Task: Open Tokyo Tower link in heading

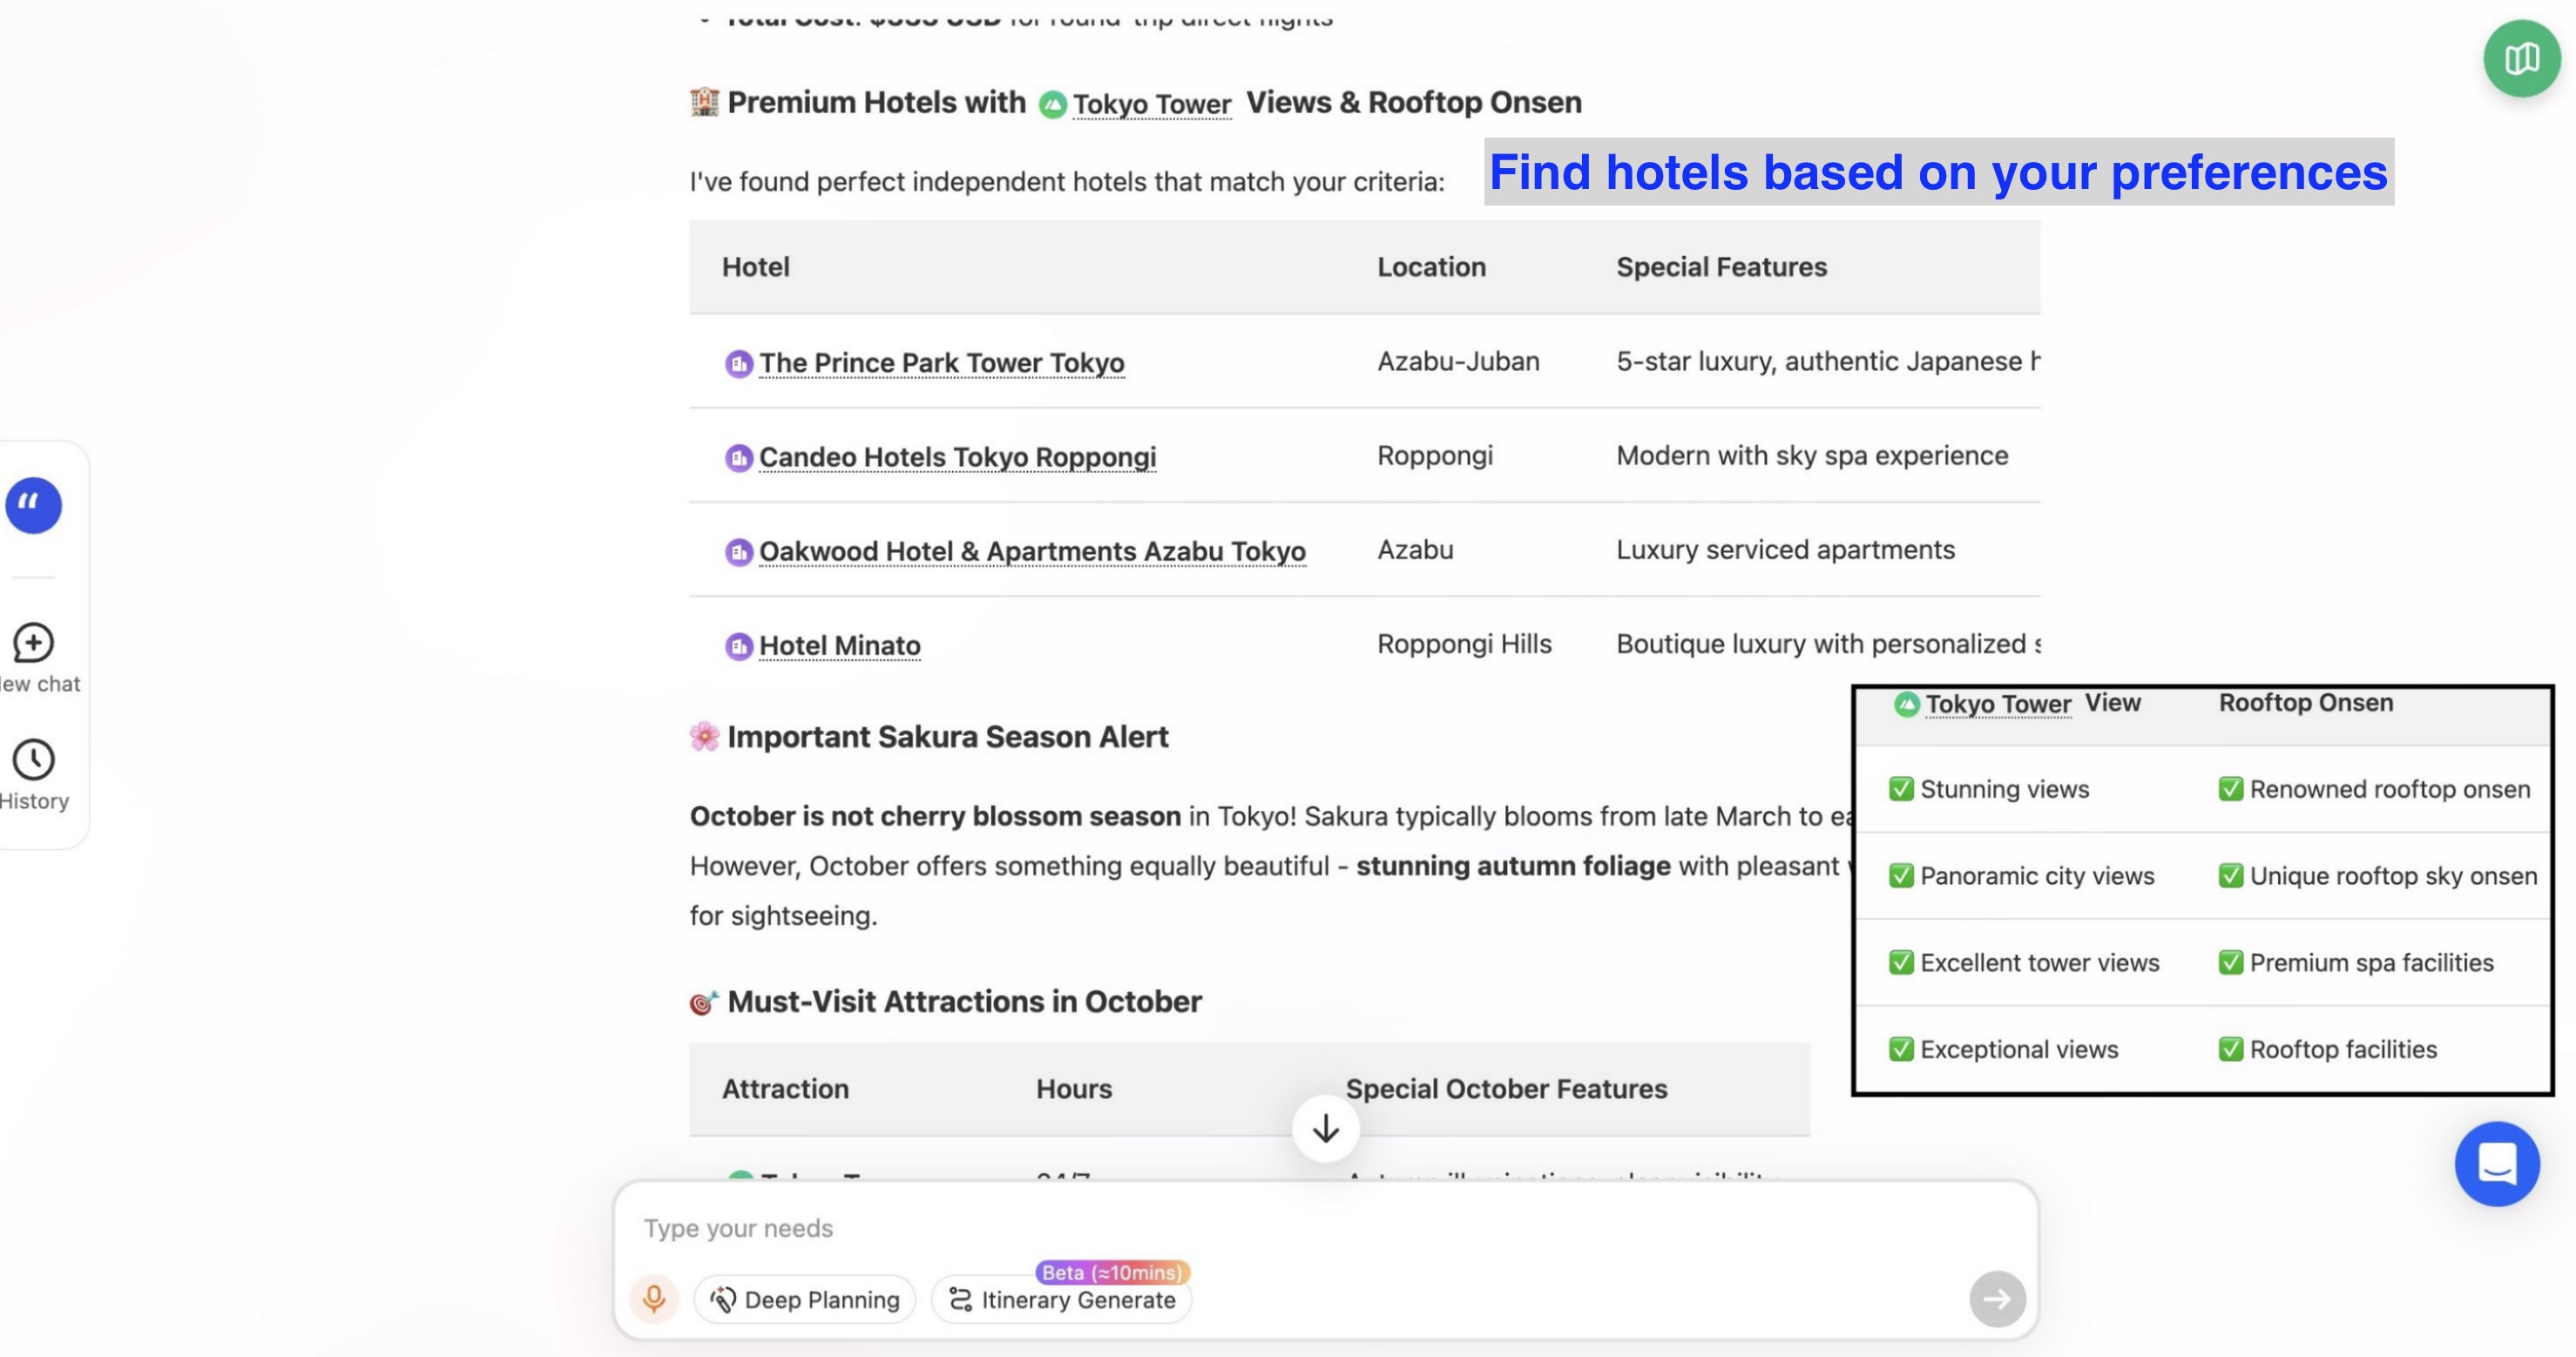Action: pos(1152,104)
